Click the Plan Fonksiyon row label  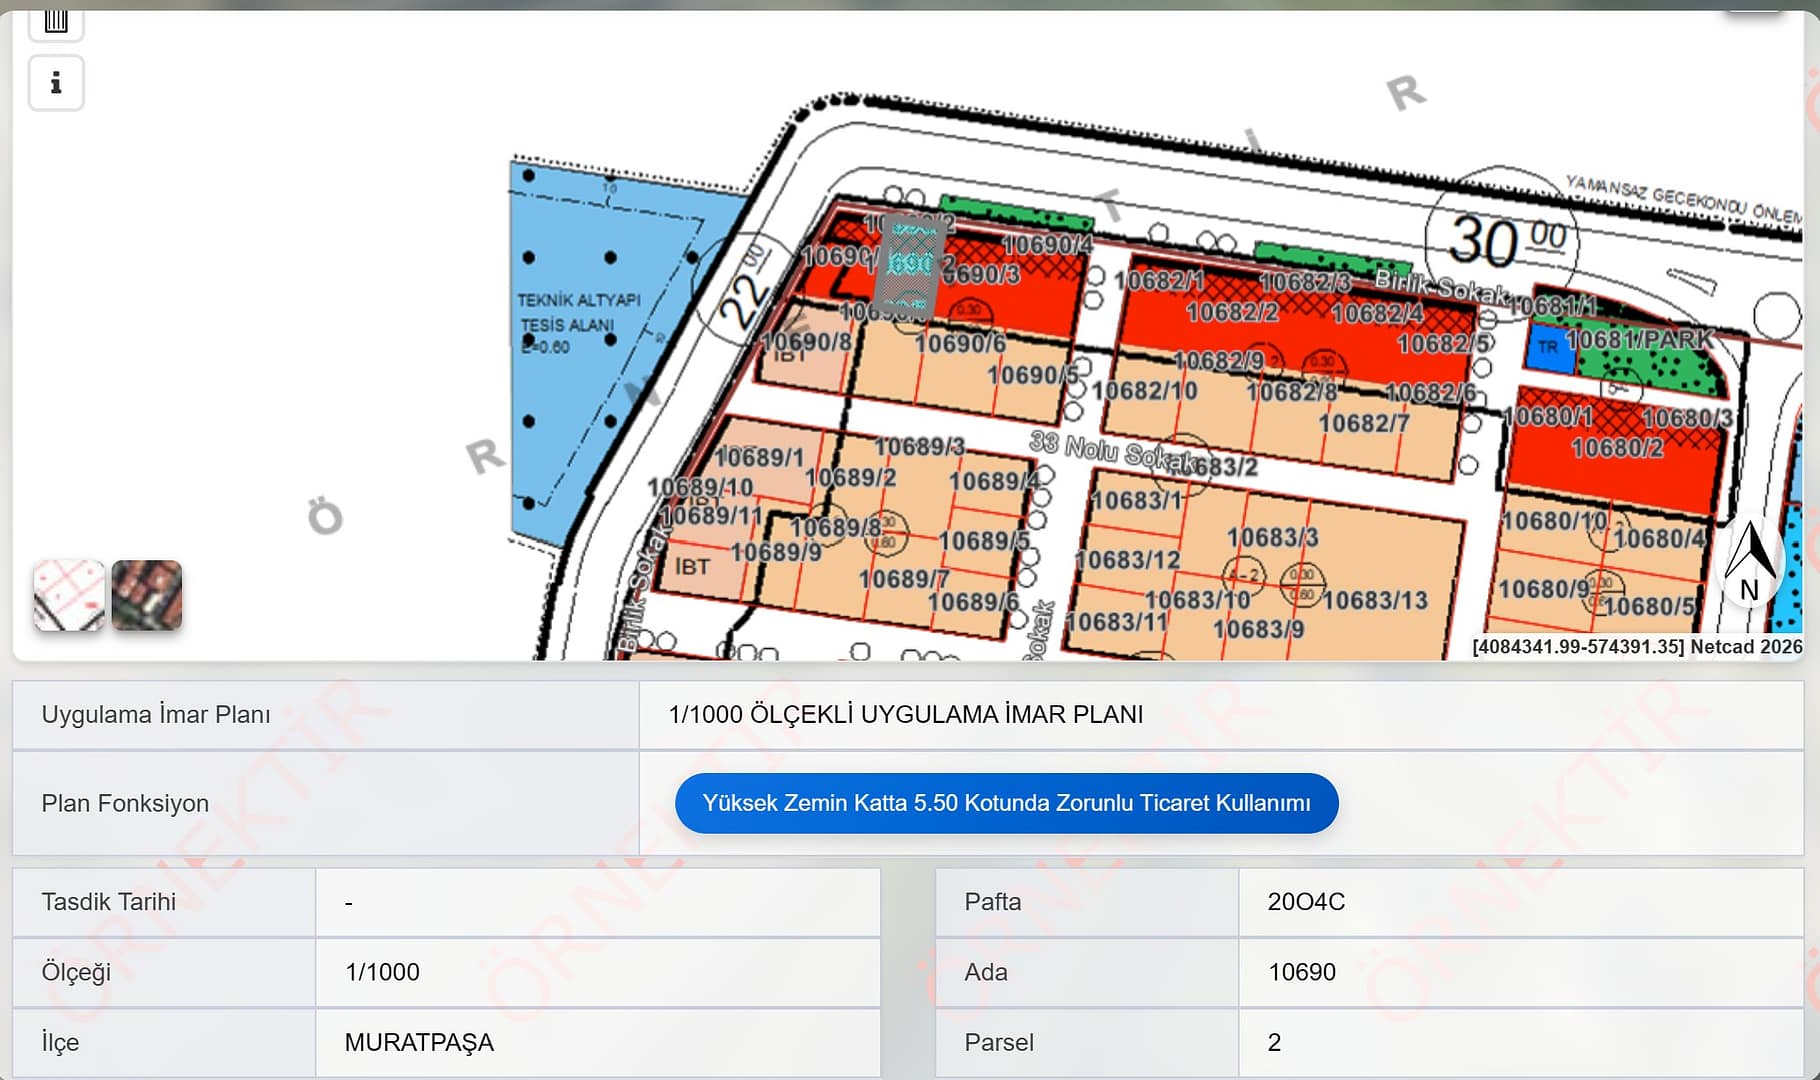(x=125, y=804)
